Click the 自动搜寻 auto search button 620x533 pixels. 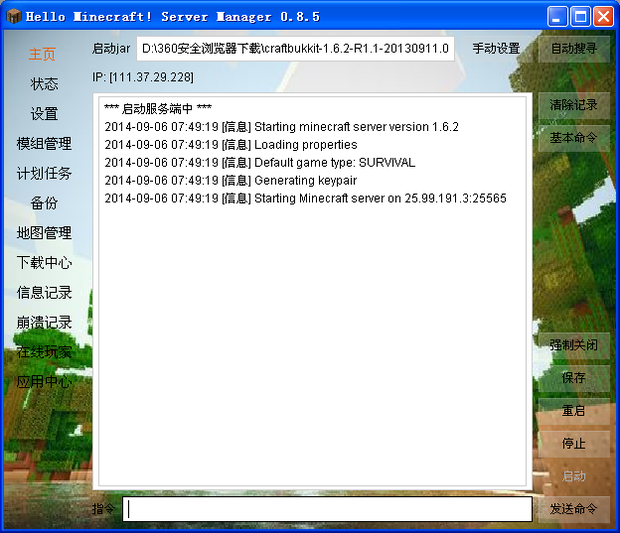point(574,49)
